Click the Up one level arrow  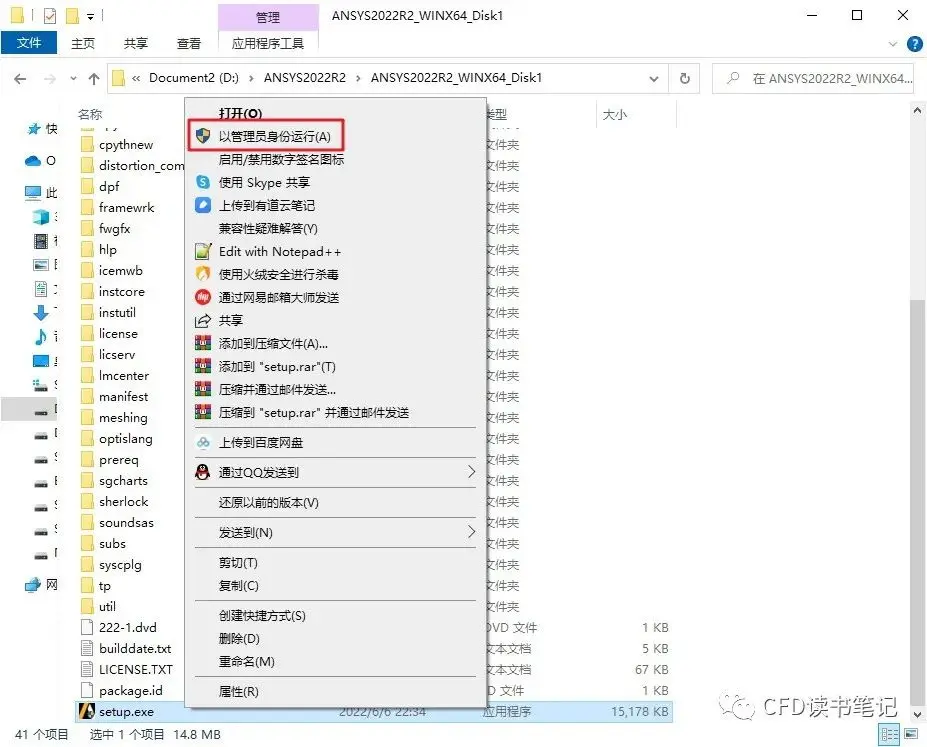(x=93, y=79)
